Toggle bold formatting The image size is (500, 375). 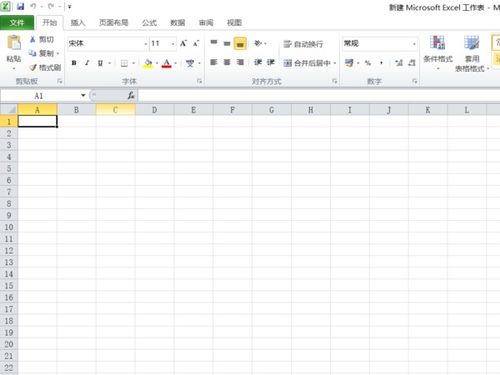[x=74, y=63]
